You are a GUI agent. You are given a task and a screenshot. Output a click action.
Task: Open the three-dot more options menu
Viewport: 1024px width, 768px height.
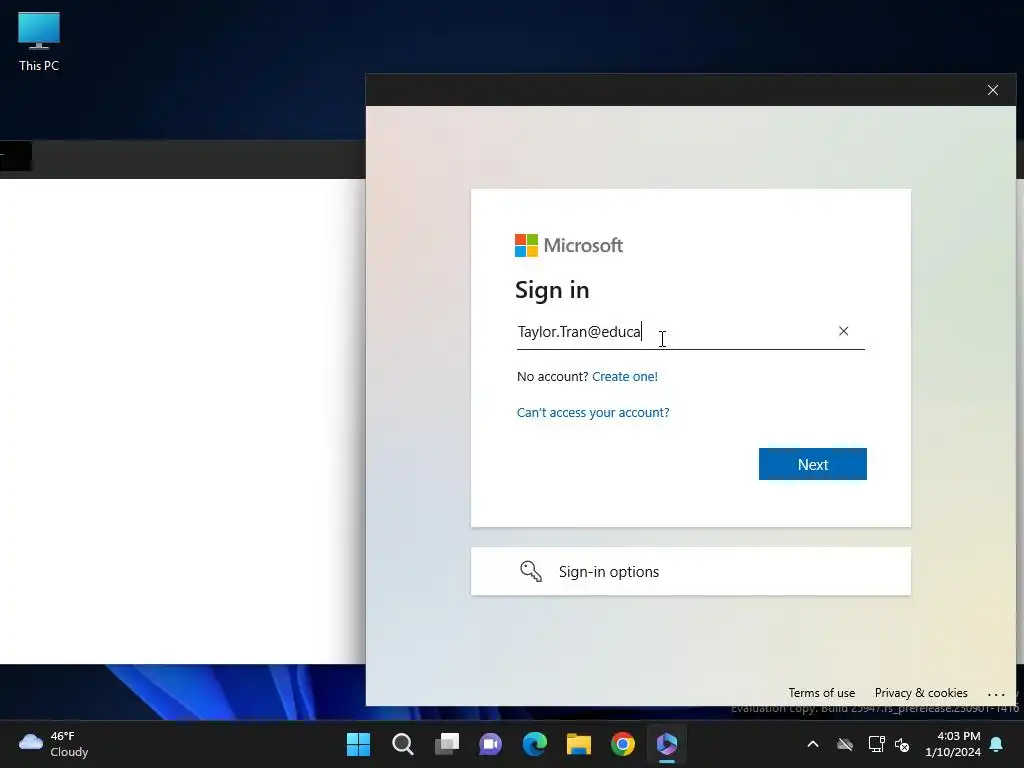[x=996, y=694]
